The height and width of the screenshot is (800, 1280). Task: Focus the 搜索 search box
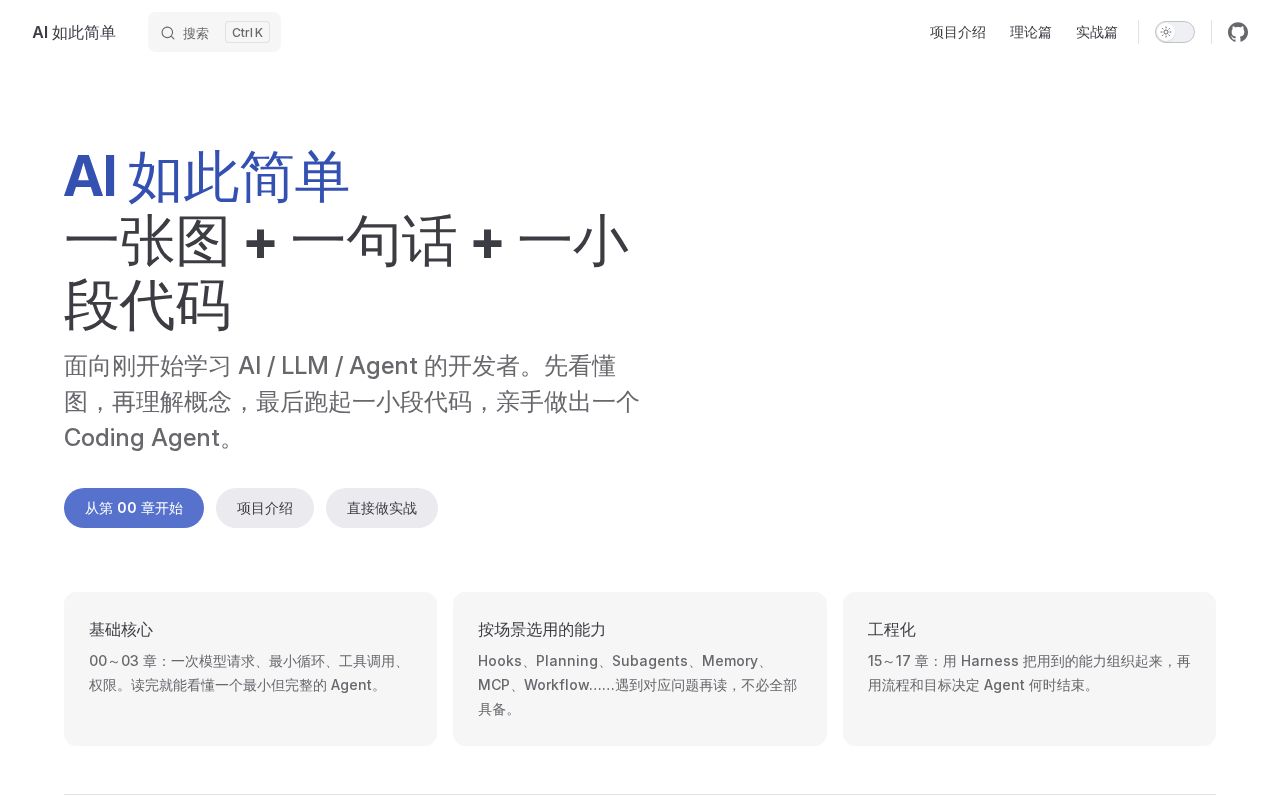[214, 32]
